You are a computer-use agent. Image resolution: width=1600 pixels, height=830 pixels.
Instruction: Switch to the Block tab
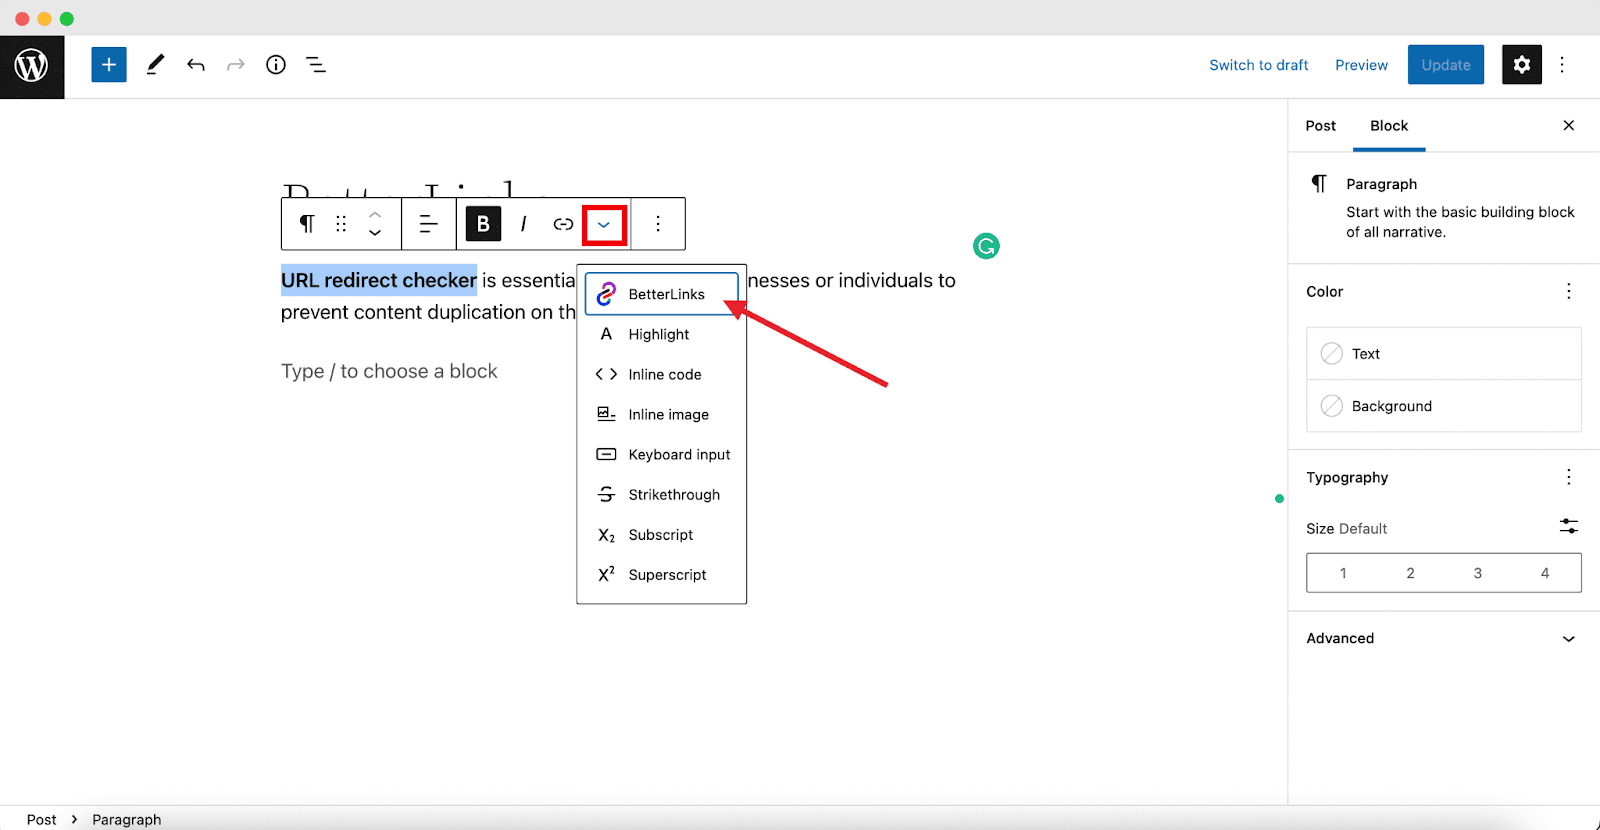[1389, 126]
